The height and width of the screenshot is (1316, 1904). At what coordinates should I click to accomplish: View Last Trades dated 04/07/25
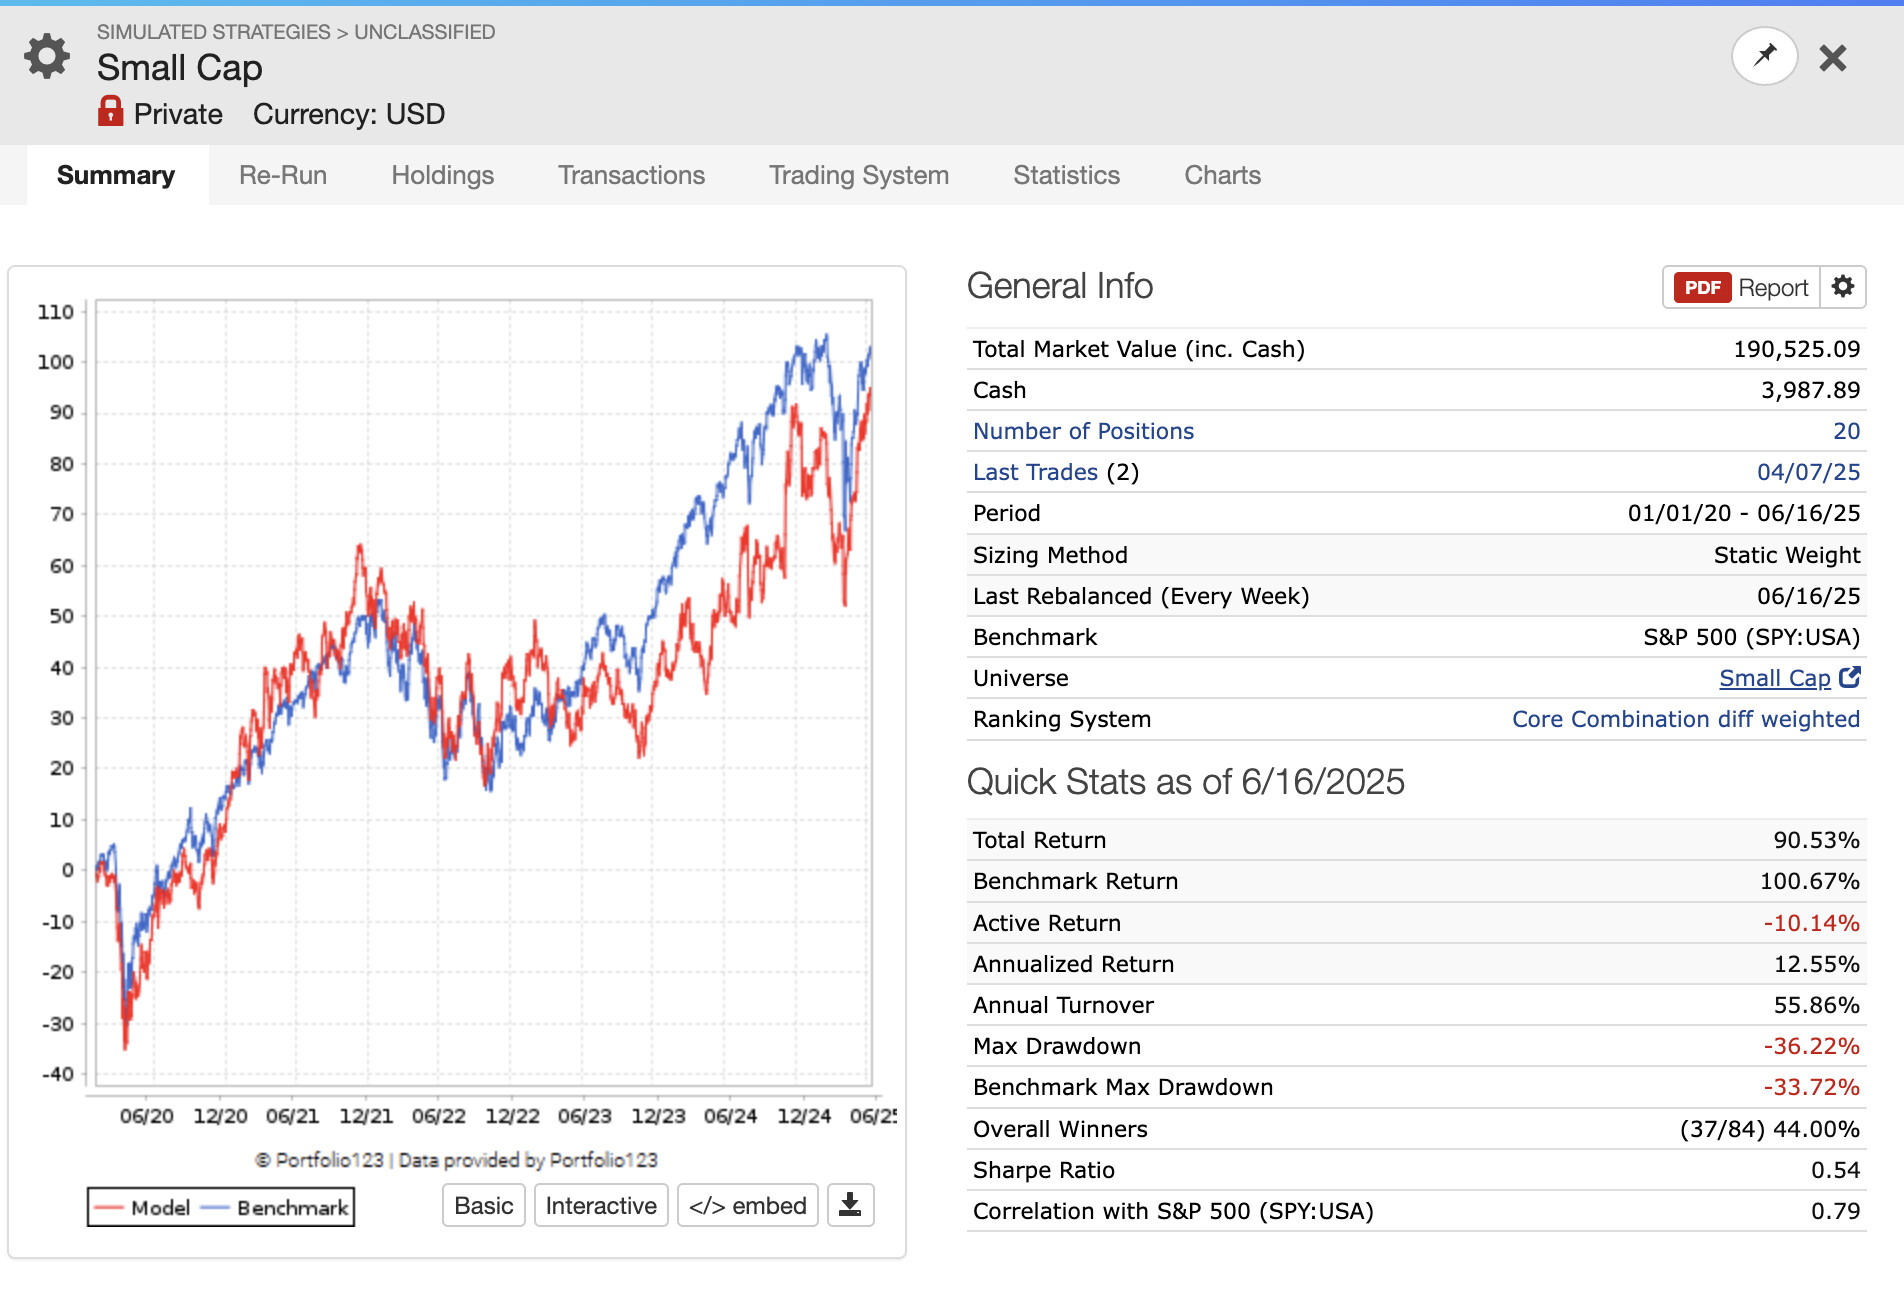1808,472
